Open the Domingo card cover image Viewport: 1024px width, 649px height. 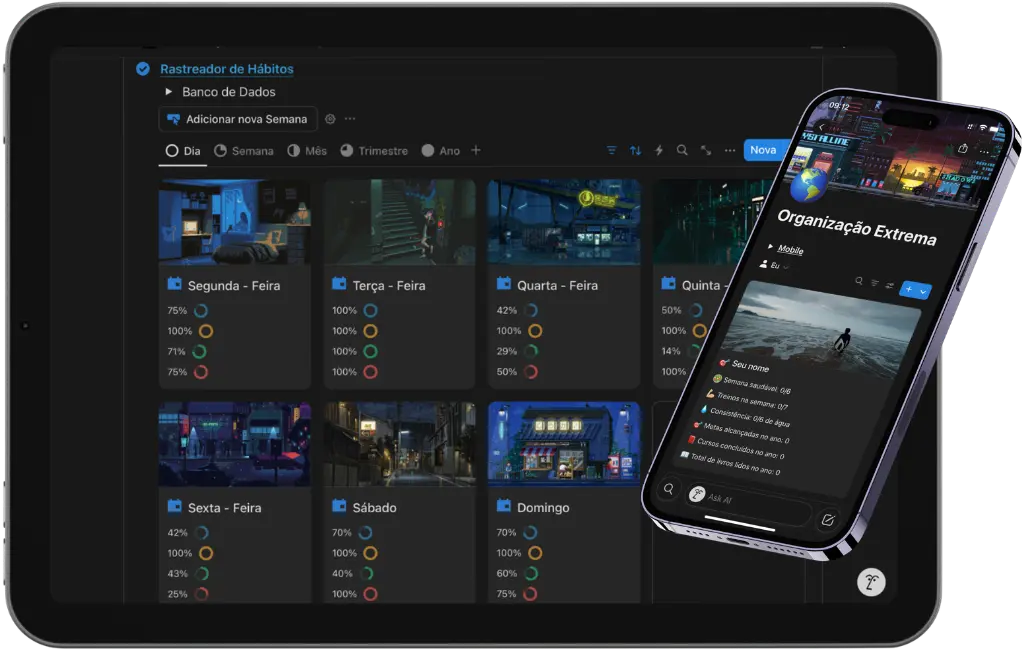click(564, 444)
